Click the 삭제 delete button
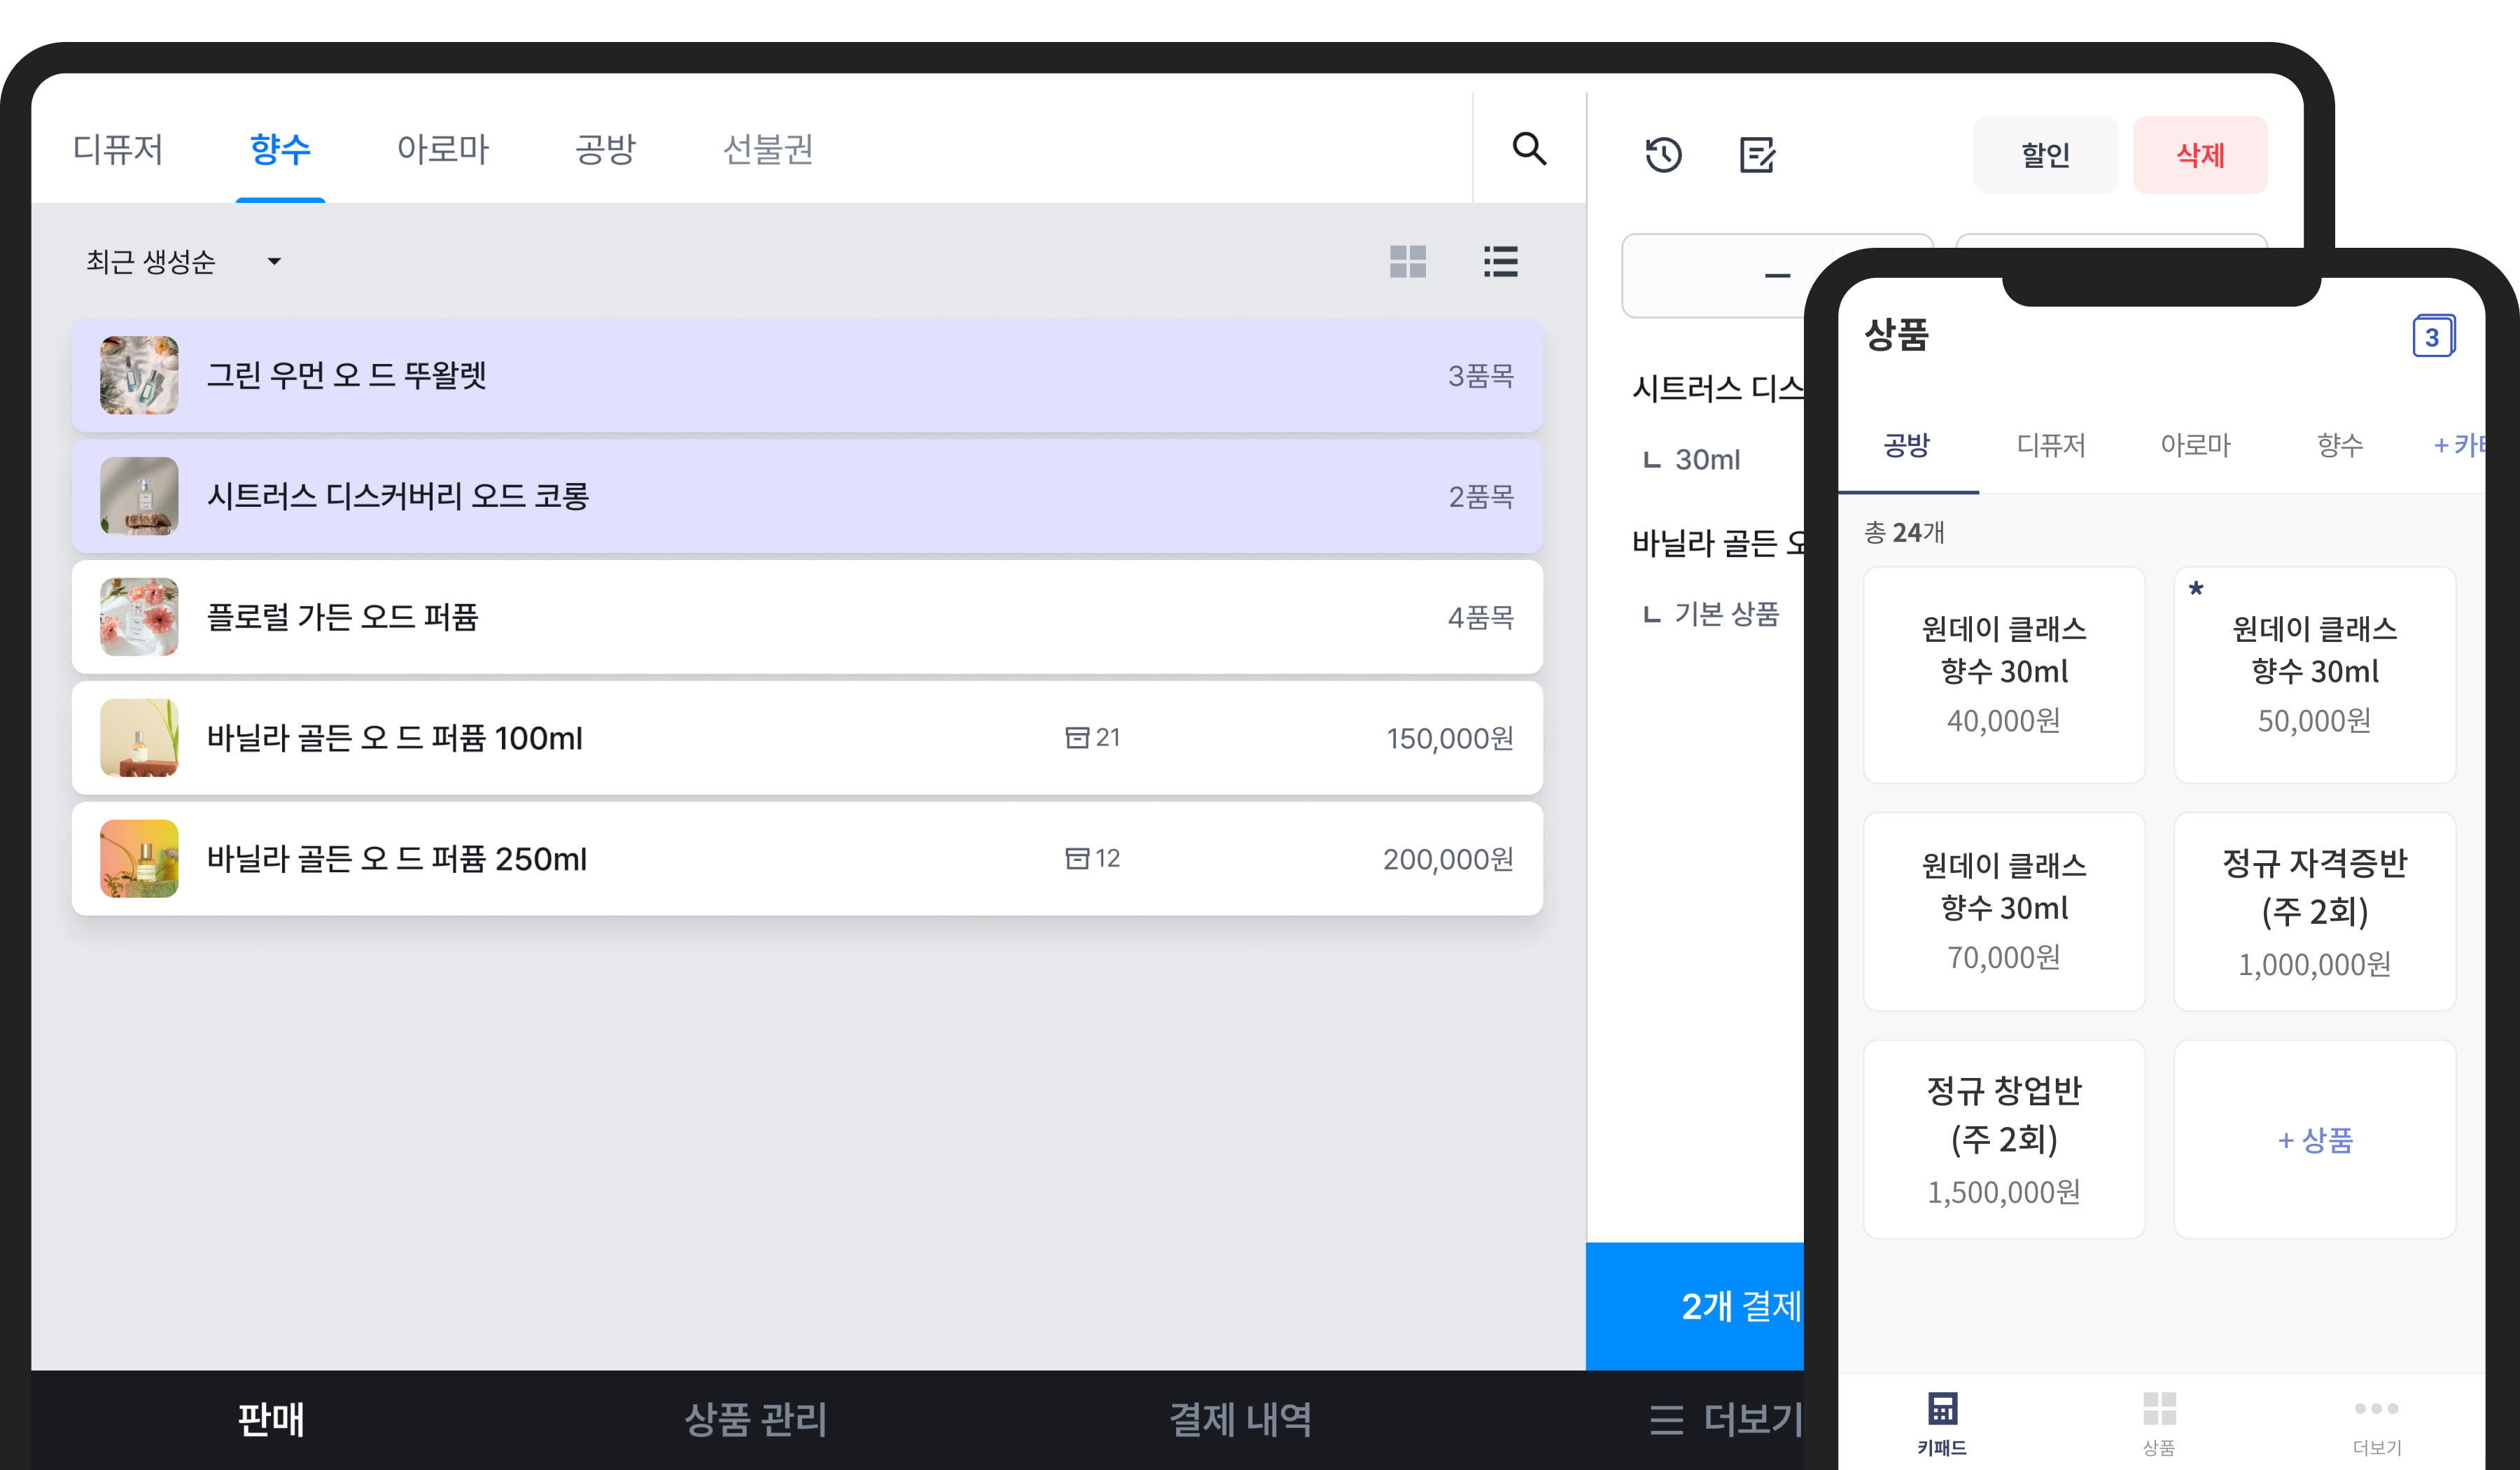The width and height of the screenshot is (2520, 1470). [x=2200, y=154]
